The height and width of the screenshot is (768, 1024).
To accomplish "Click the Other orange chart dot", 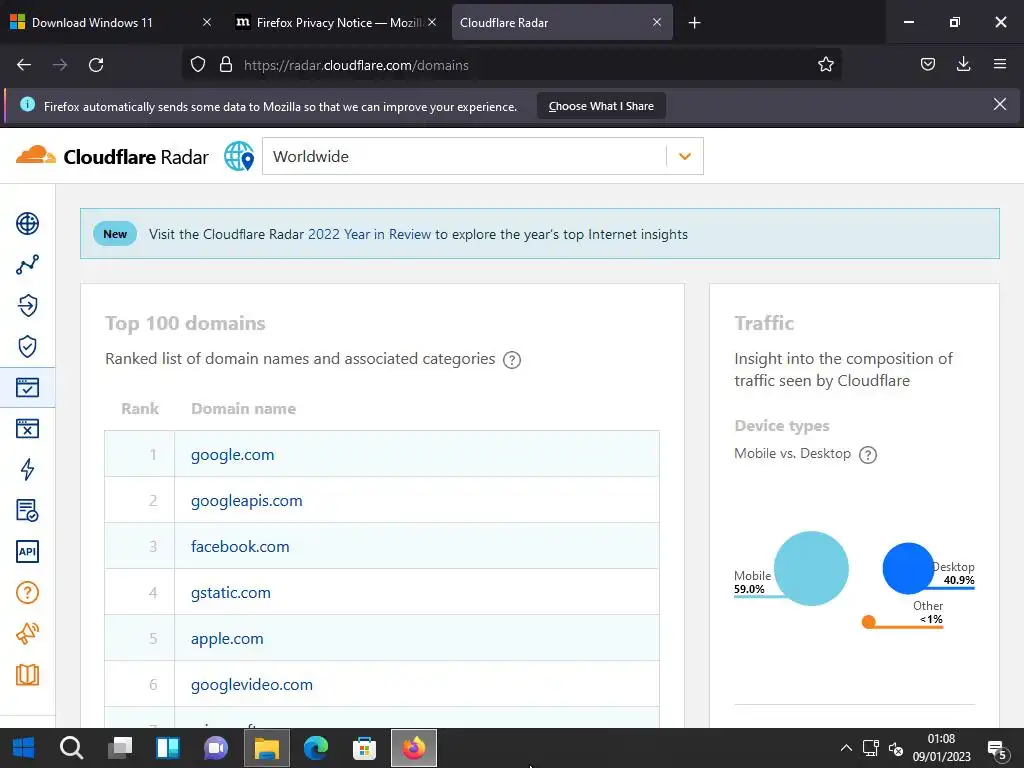I will tap(869, 622).
